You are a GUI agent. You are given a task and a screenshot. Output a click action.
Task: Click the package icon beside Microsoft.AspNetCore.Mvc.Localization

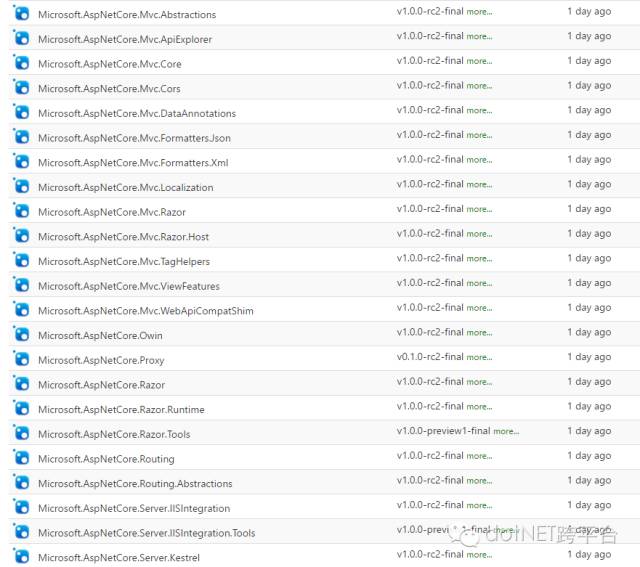tap(21, 186)
